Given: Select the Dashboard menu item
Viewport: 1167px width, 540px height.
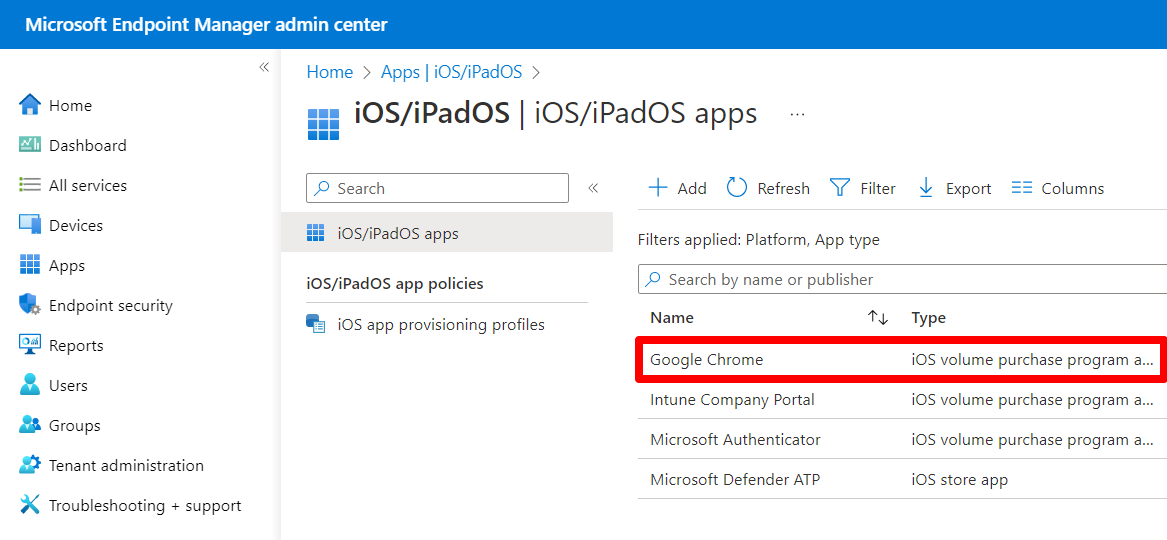Looking at the screenshot, I should [x=88, y=145].
